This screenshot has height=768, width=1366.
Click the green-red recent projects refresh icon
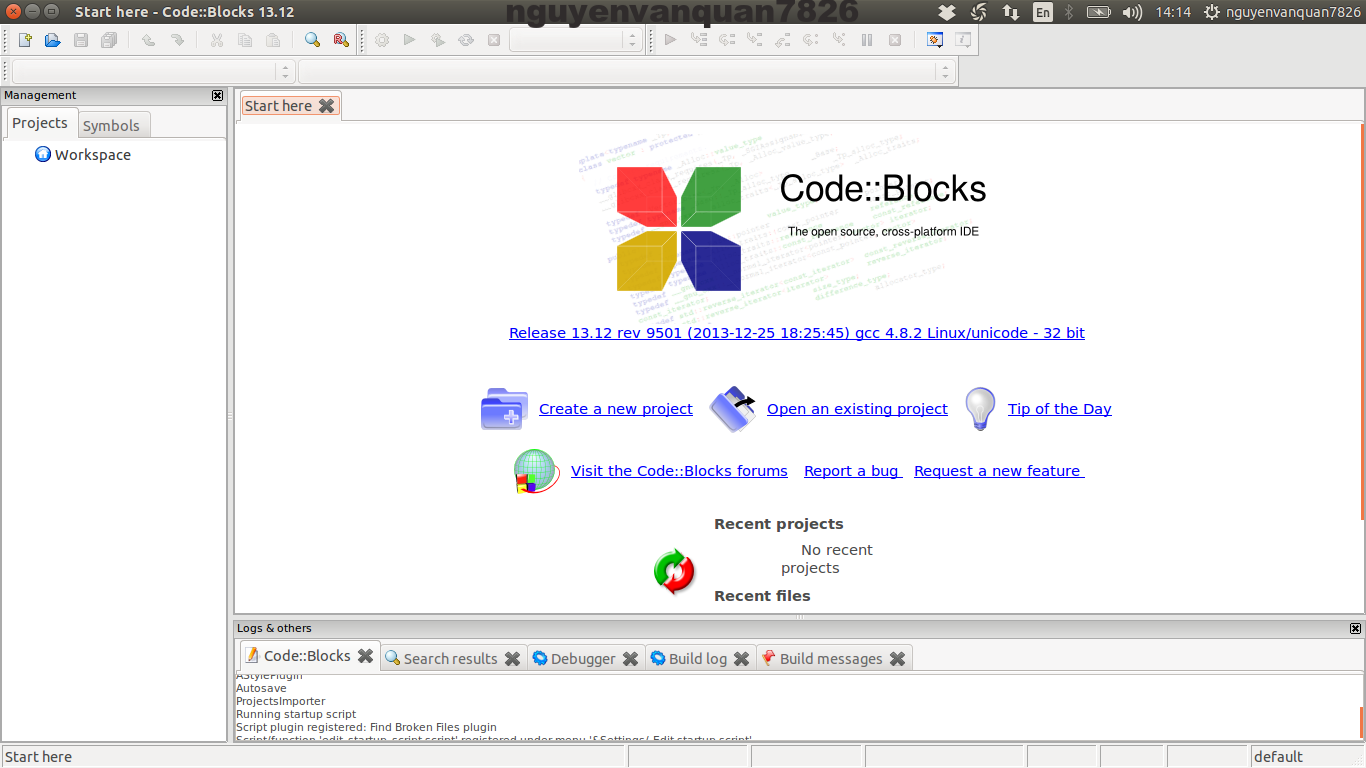coord(674,572)
